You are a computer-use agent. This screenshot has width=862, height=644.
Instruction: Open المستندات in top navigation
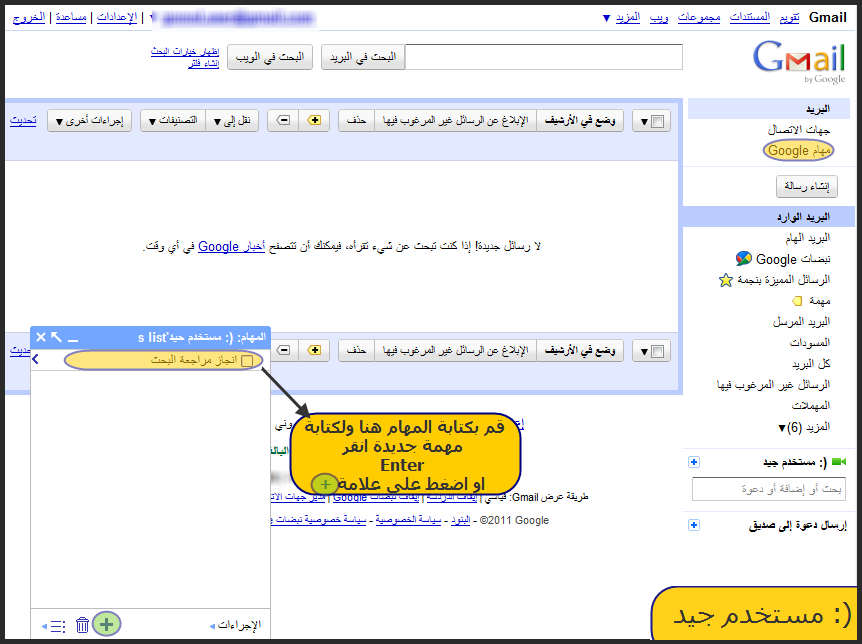(750, 18)
